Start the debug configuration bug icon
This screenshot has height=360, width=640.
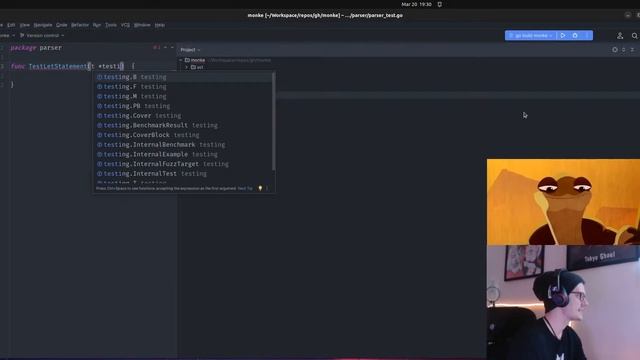575,36
